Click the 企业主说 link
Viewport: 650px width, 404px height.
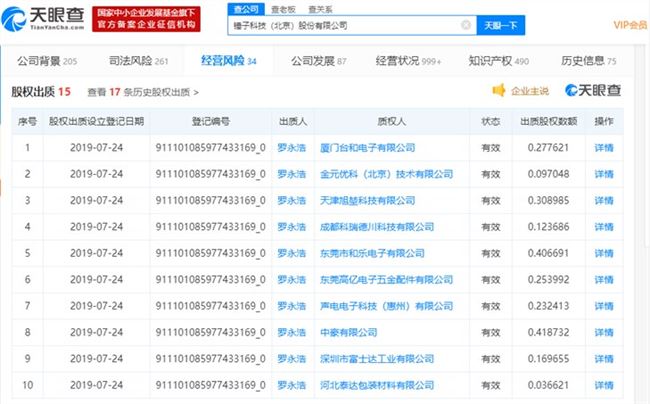[530, 91]
